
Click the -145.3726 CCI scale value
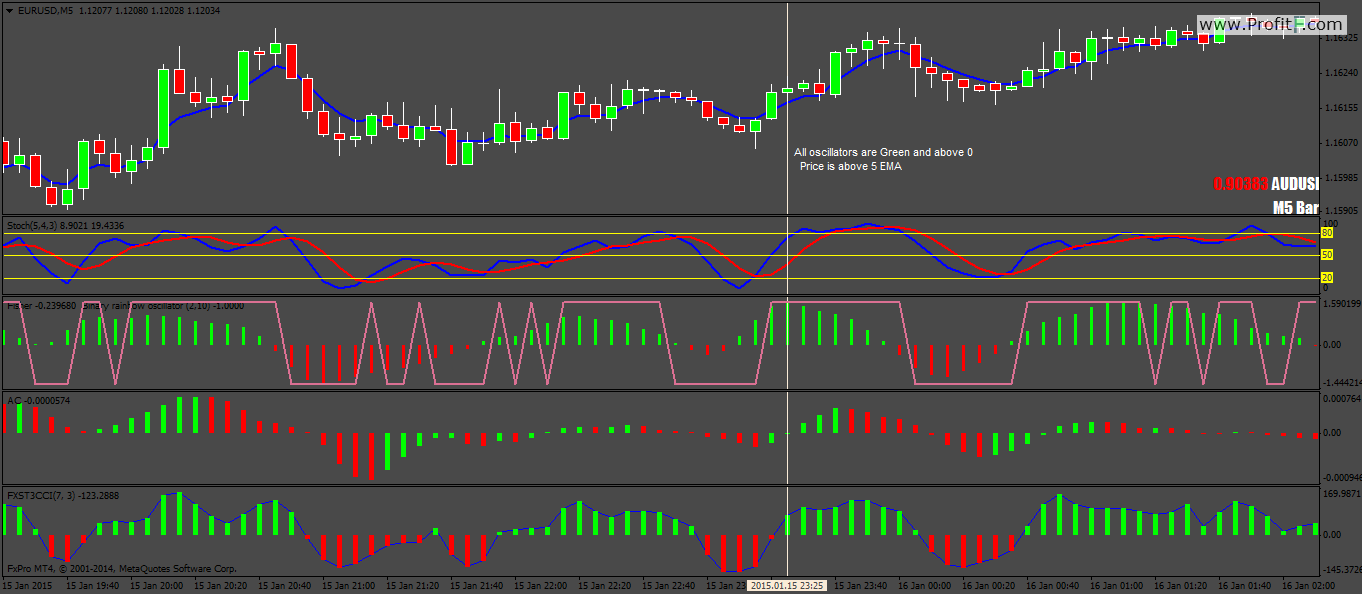pyautogui.click(x=1341, y=569)
